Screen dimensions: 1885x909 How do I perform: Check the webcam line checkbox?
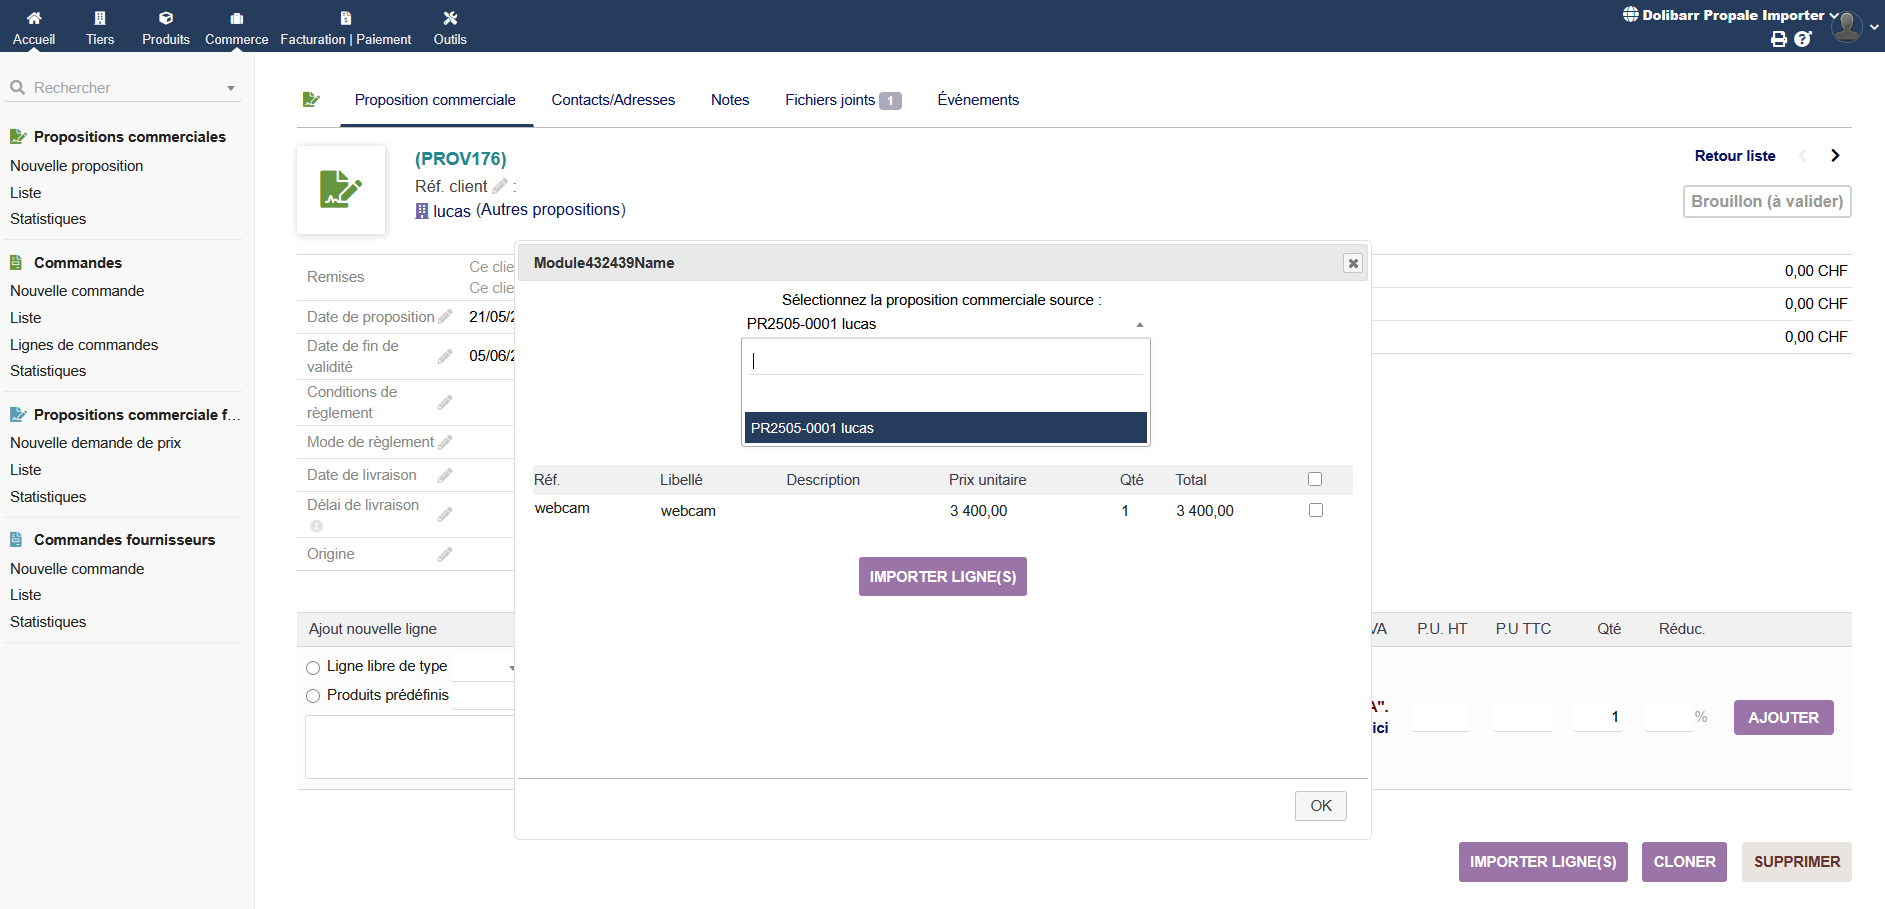point(1315,510)
